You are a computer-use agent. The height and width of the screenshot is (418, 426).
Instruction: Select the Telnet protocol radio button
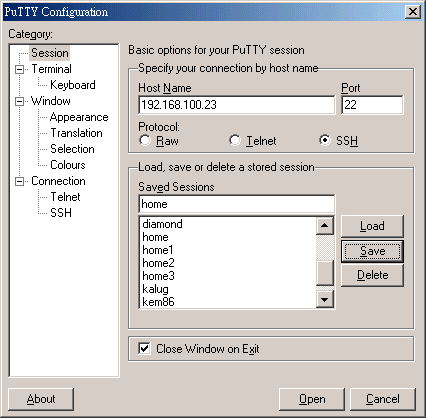click(235, 140)
